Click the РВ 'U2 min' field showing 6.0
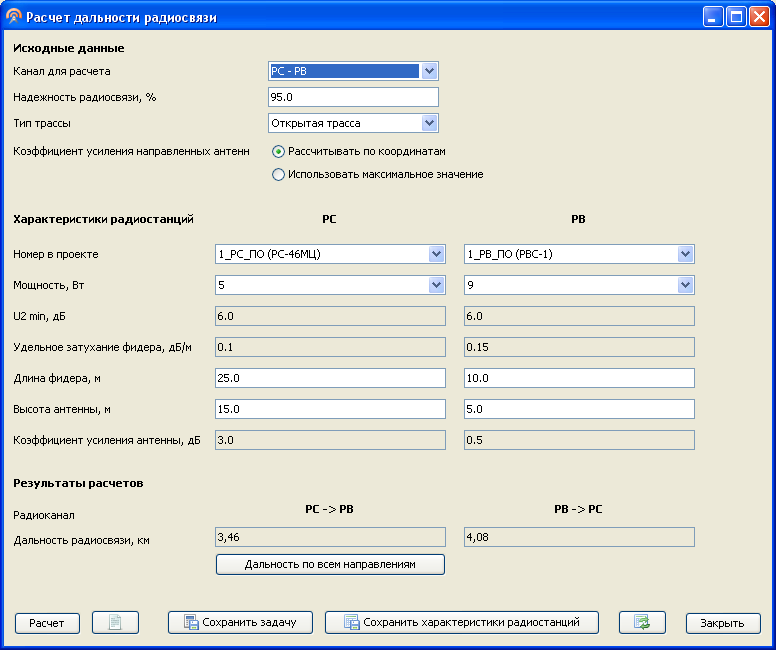 tap(579, 316)
